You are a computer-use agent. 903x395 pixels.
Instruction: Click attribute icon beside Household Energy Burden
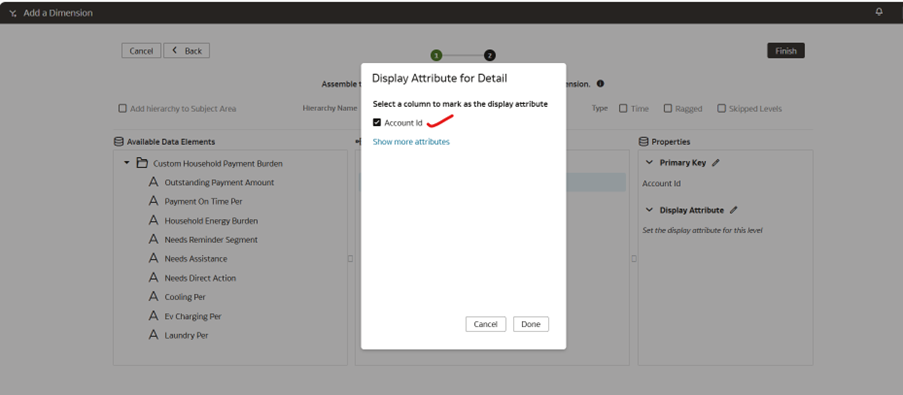pyautogui.click(x=153, y=220)
